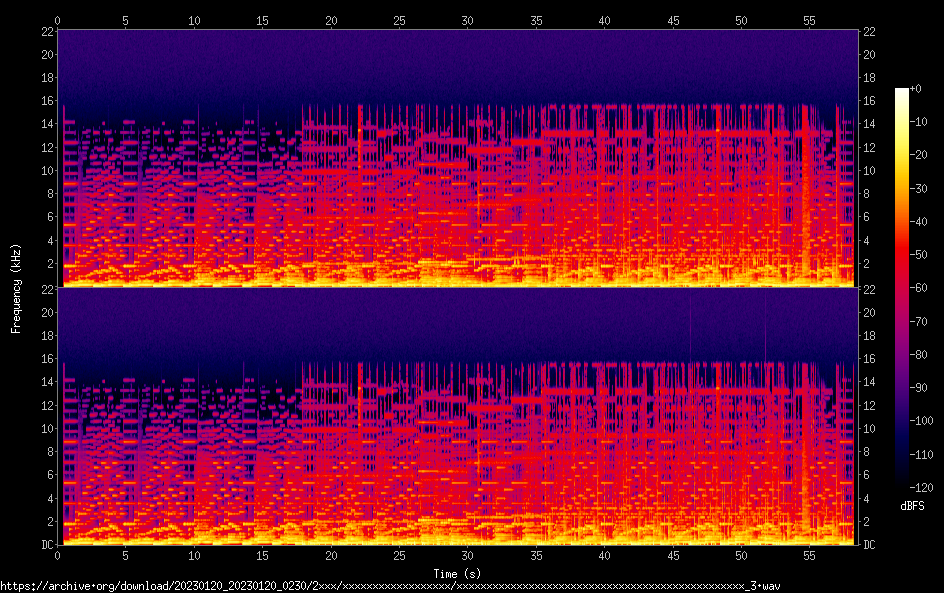Click the bright vertical streak near 55 seconds, upper channel

(805, 200)
